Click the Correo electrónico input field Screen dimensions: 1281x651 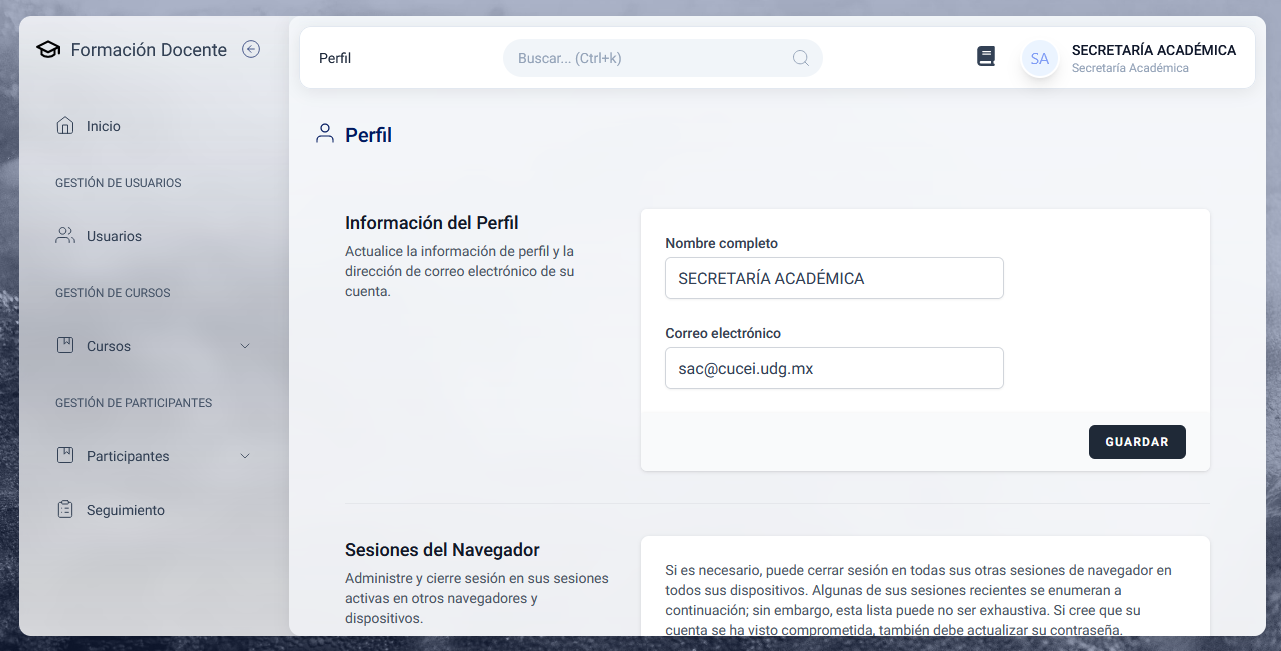[x=834, y=368]
